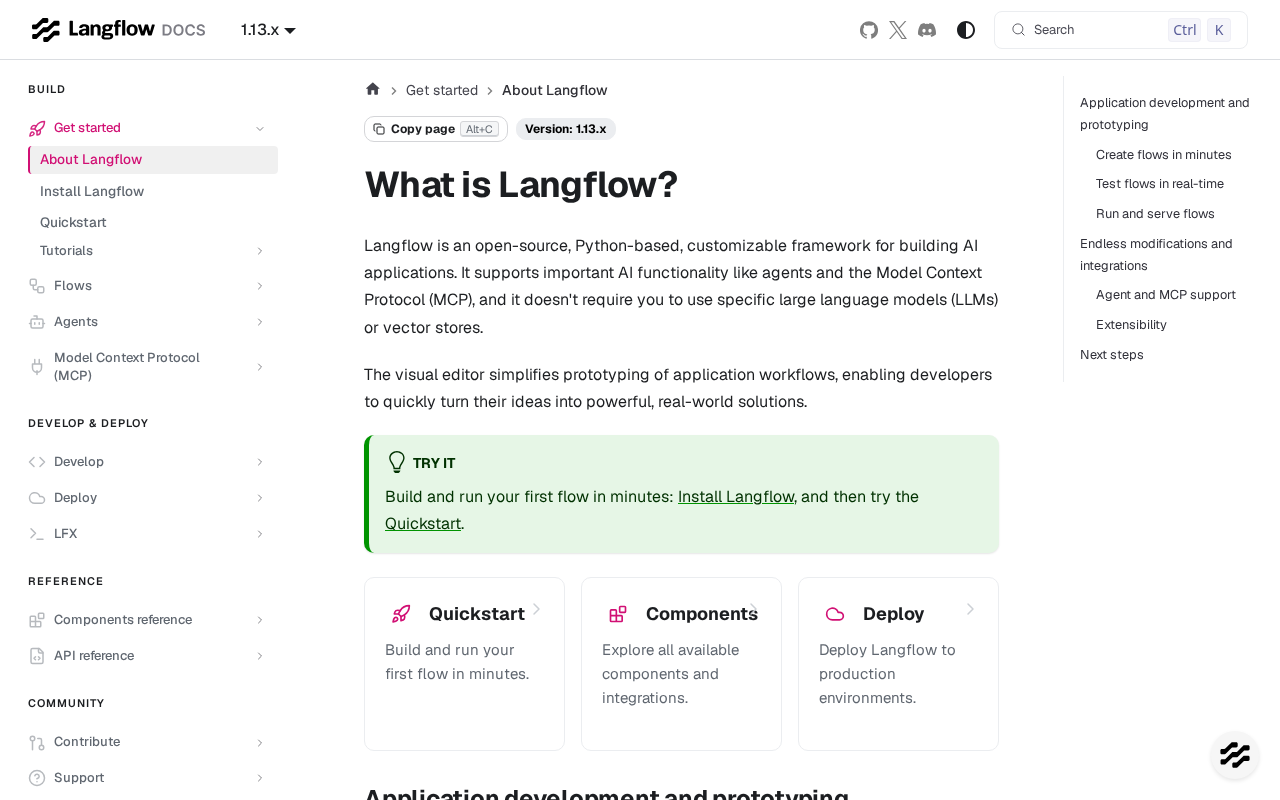Viewport: 1280px width, 800px height.
Task: Open the 1.13.x version dropdown
Action: [268, 30]
